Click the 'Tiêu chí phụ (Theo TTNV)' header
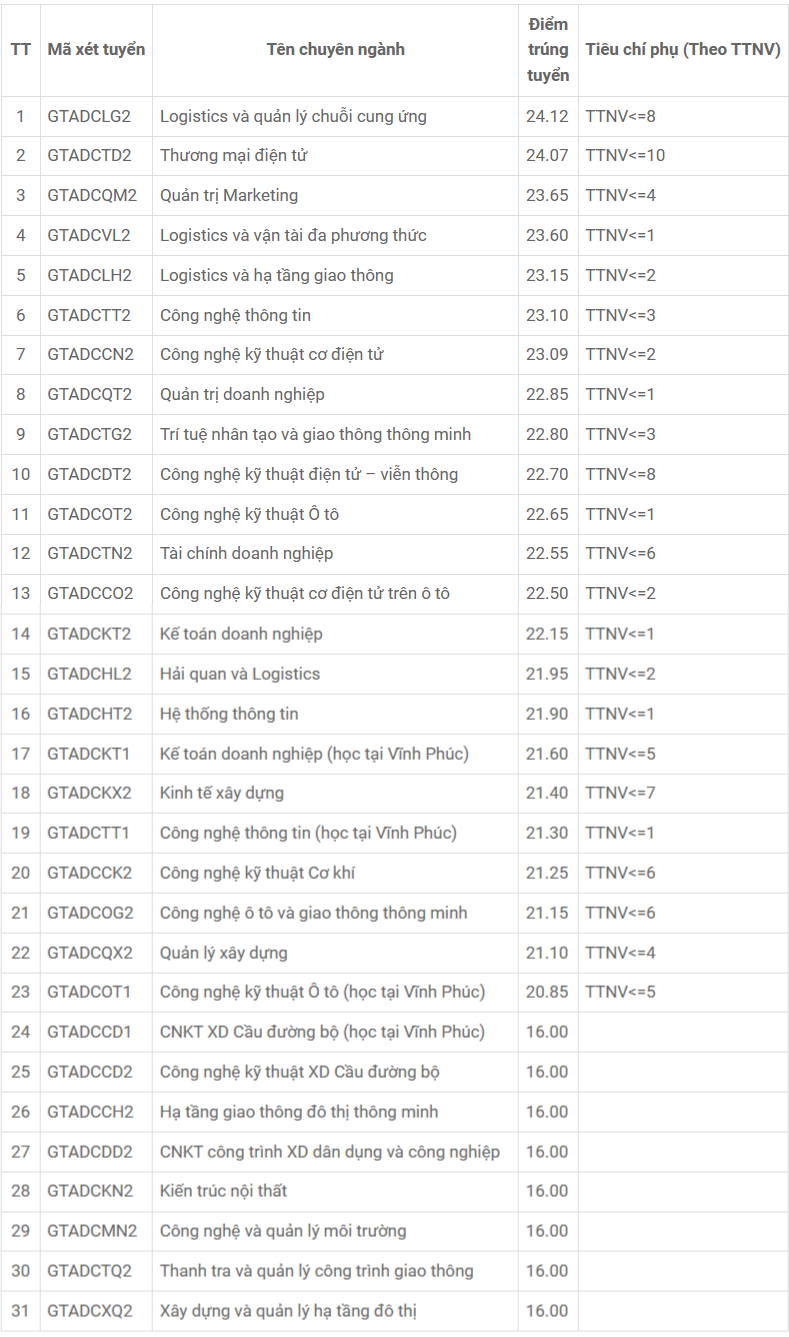The width and height of the screenshot is (789, 1337). [683, 50]
